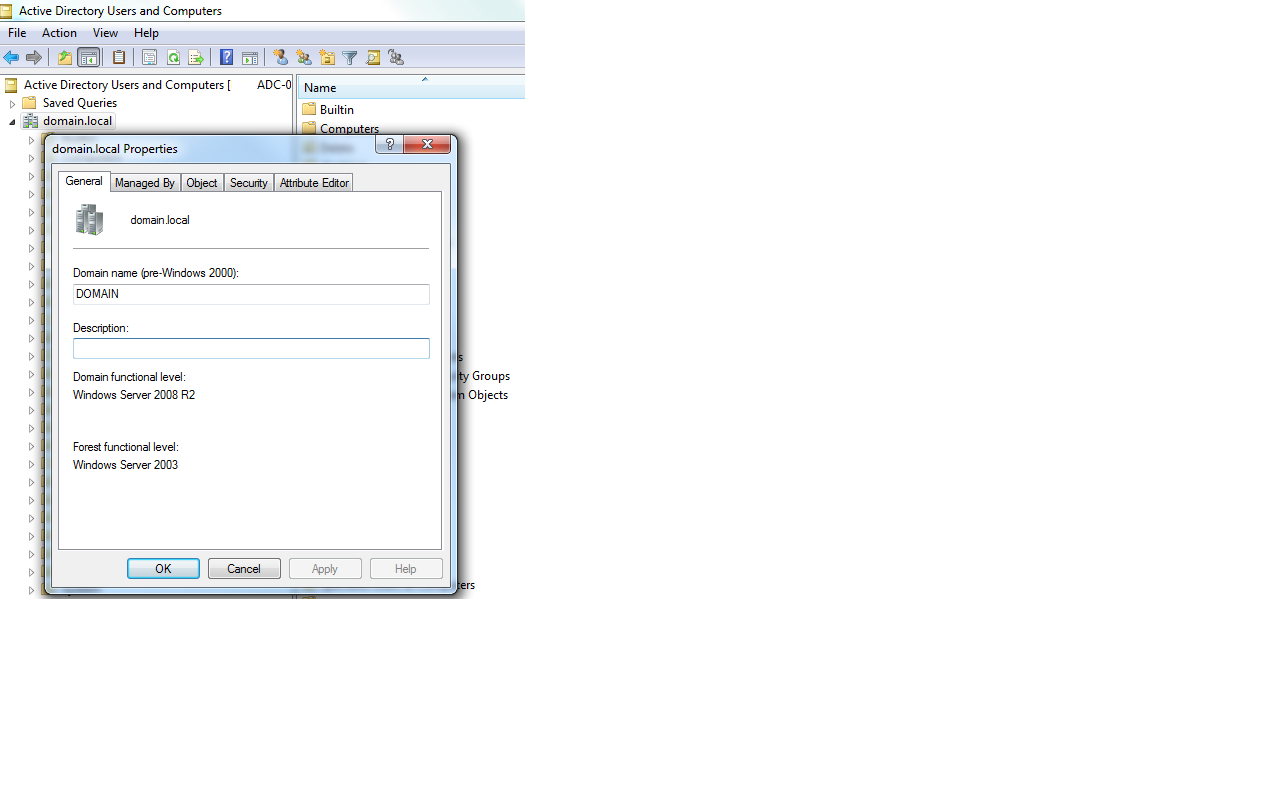Click the Cancel button
This screenshot has height=807, width=1272.
244,568
